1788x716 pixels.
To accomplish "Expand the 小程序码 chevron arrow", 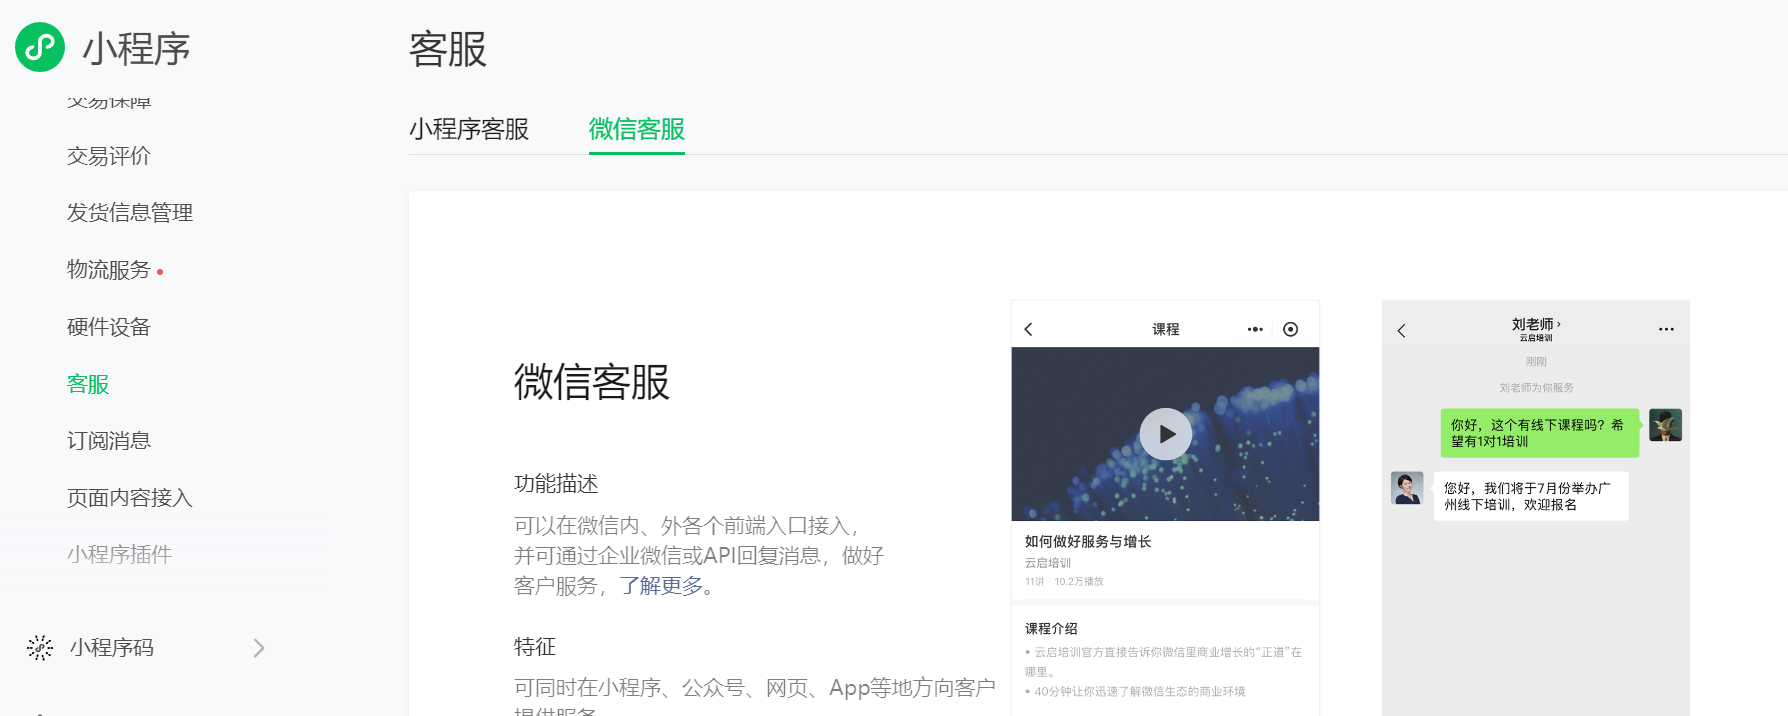I will tap(259, 648).
